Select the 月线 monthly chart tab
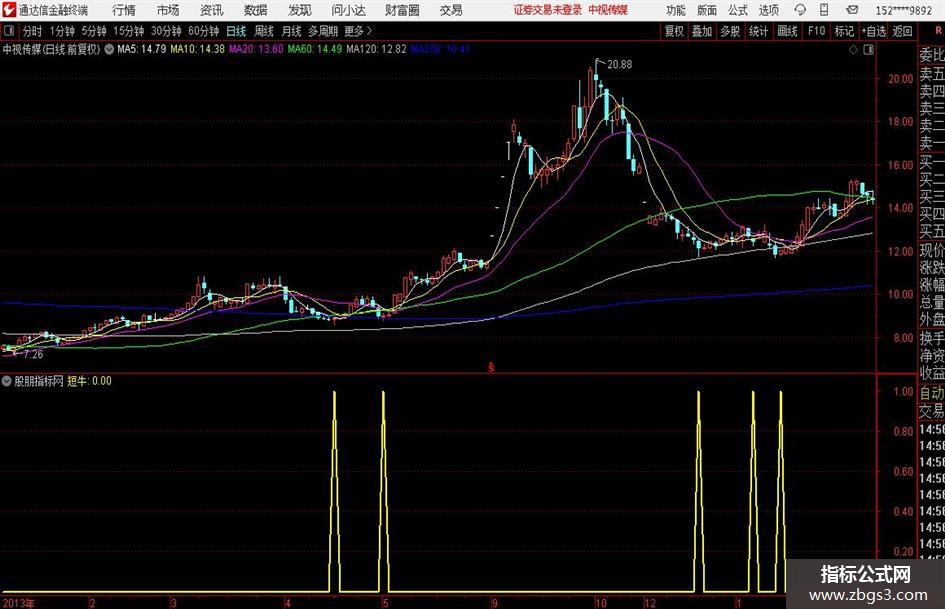This screenshot has width=945, height=609. point(292,31)
